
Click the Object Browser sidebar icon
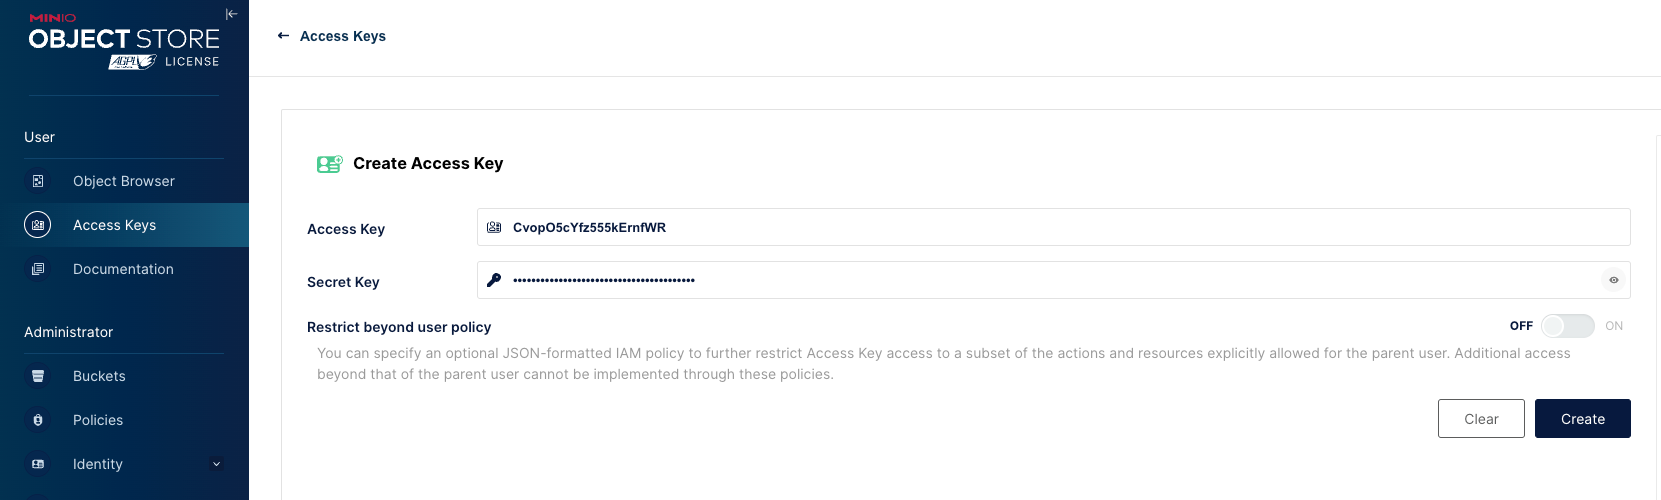click(x=38, y=181)
